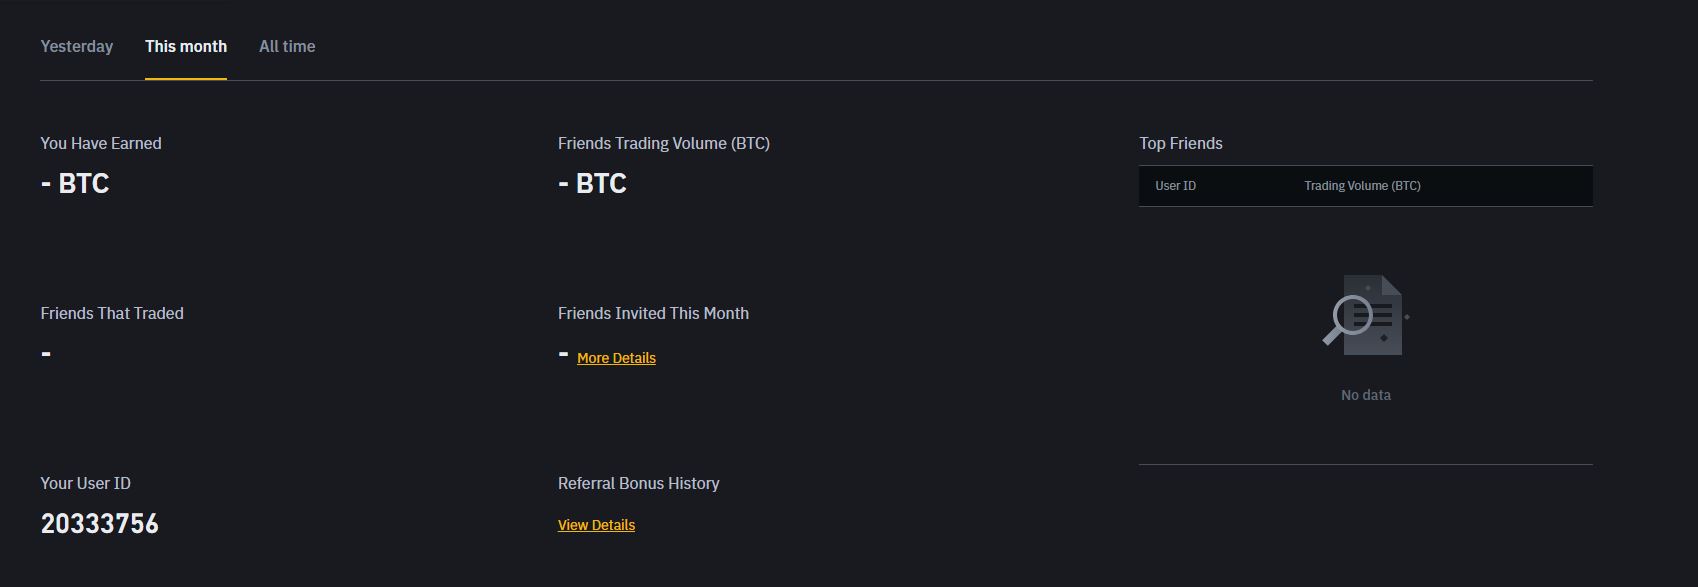Viewport: 1698px width, 587px height.
Task: Click the You Have Earned label
Action: click(x=100, y=143)
